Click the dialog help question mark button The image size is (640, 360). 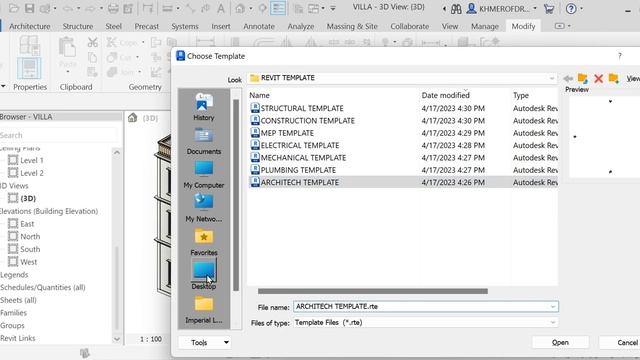tap(620, 56)
